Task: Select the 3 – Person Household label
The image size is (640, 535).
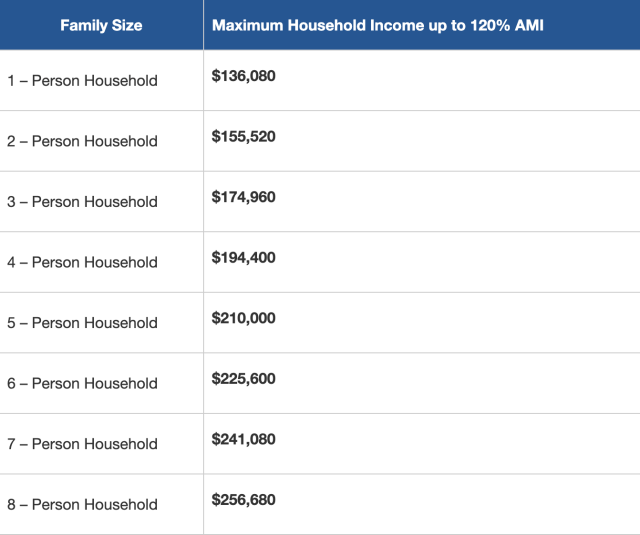Action: [x=82, y=202]
